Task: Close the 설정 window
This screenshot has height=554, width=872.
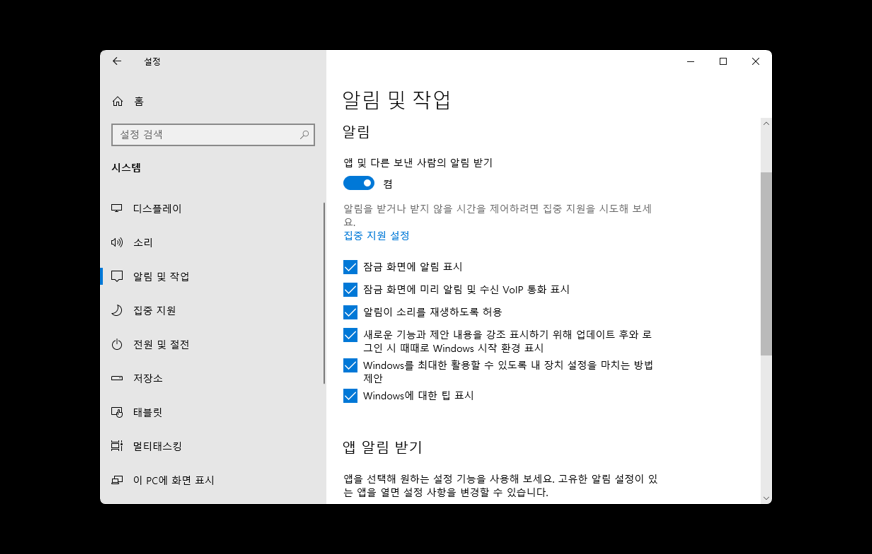Action: point(755,61)
